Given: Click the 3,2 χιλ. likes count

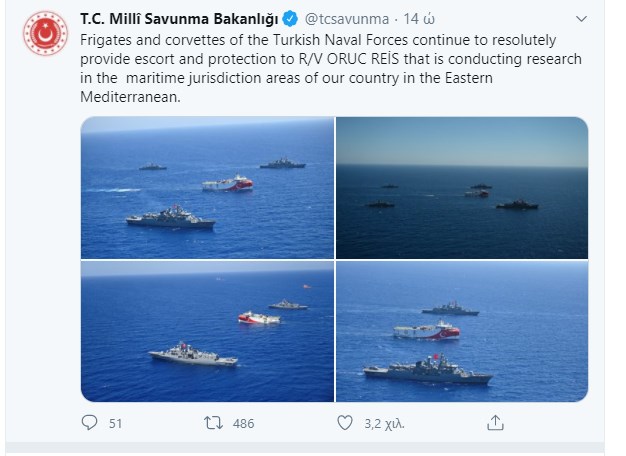Looking at the screenshot, I should (381, 423).
